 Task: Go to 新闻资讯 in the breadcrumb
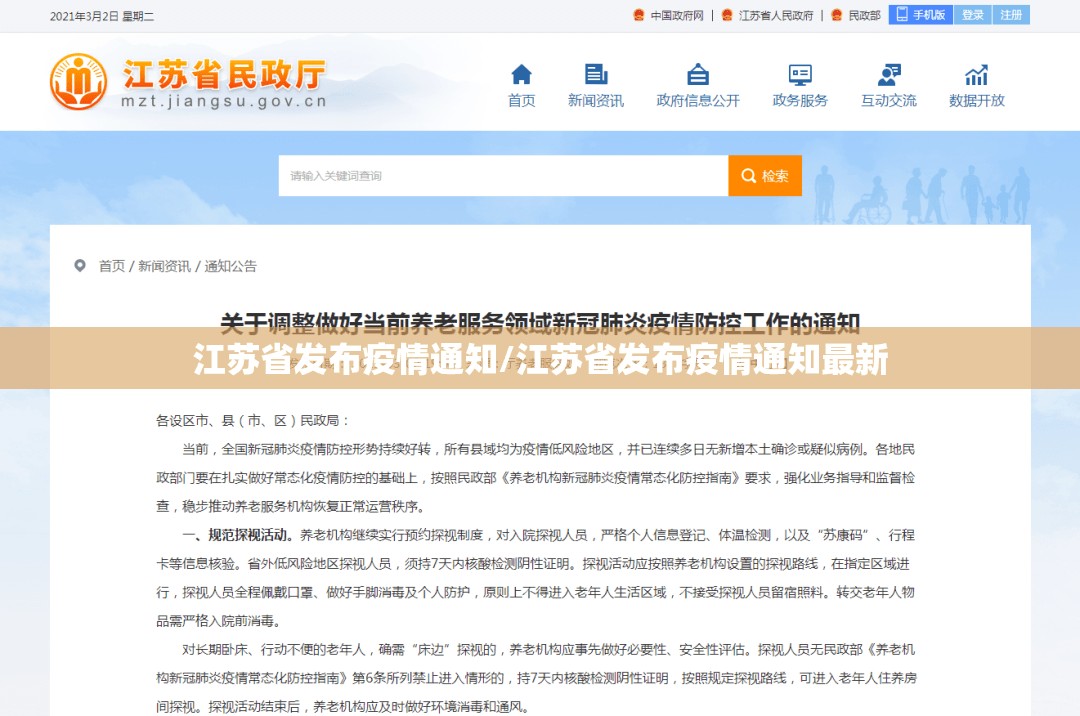pos(164,266)
